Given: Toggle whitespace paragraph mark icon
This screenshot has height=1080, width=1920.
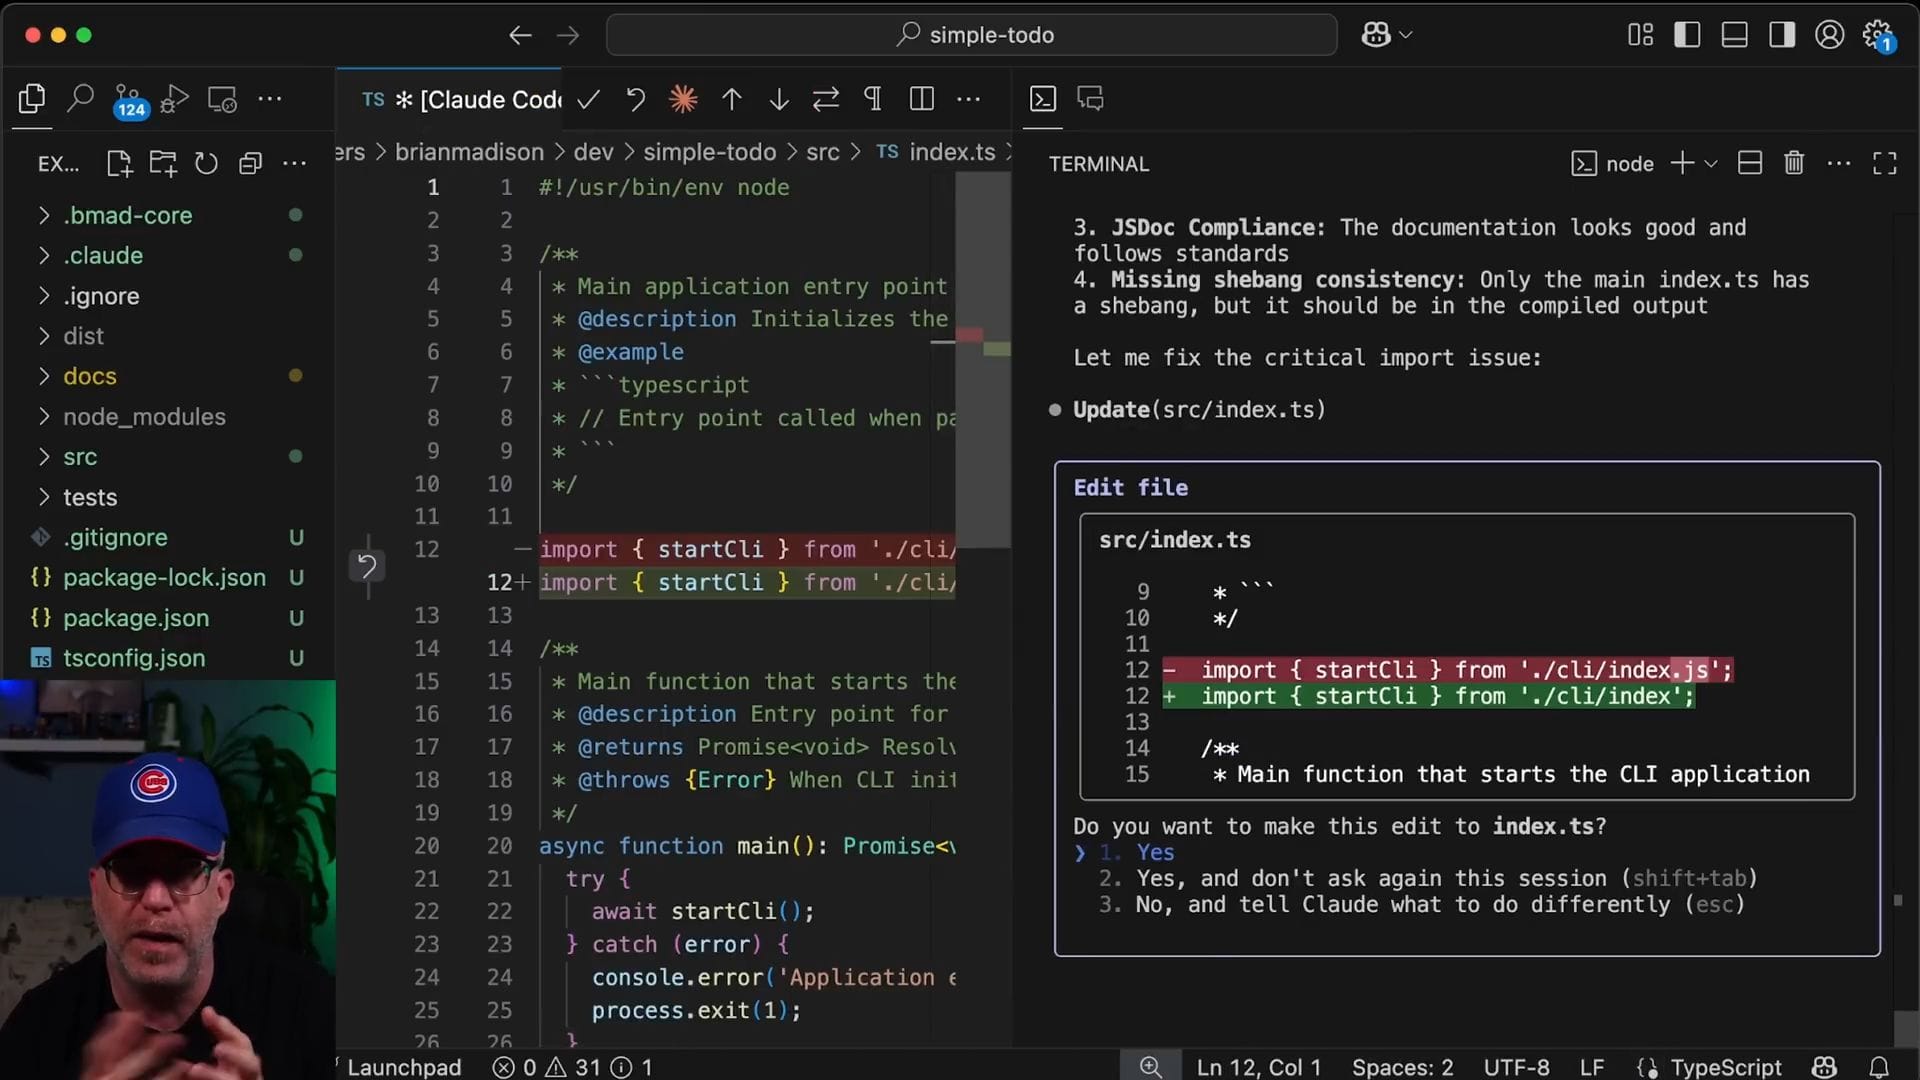Looking at the screenshot, I should pyautogui.click(x=873, y=99).
